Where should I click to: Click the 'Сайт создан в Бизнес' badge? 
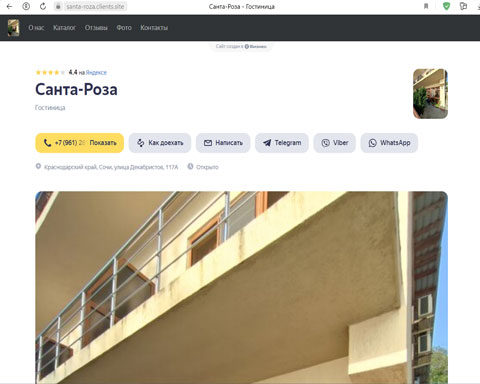(x=241, y=46)
